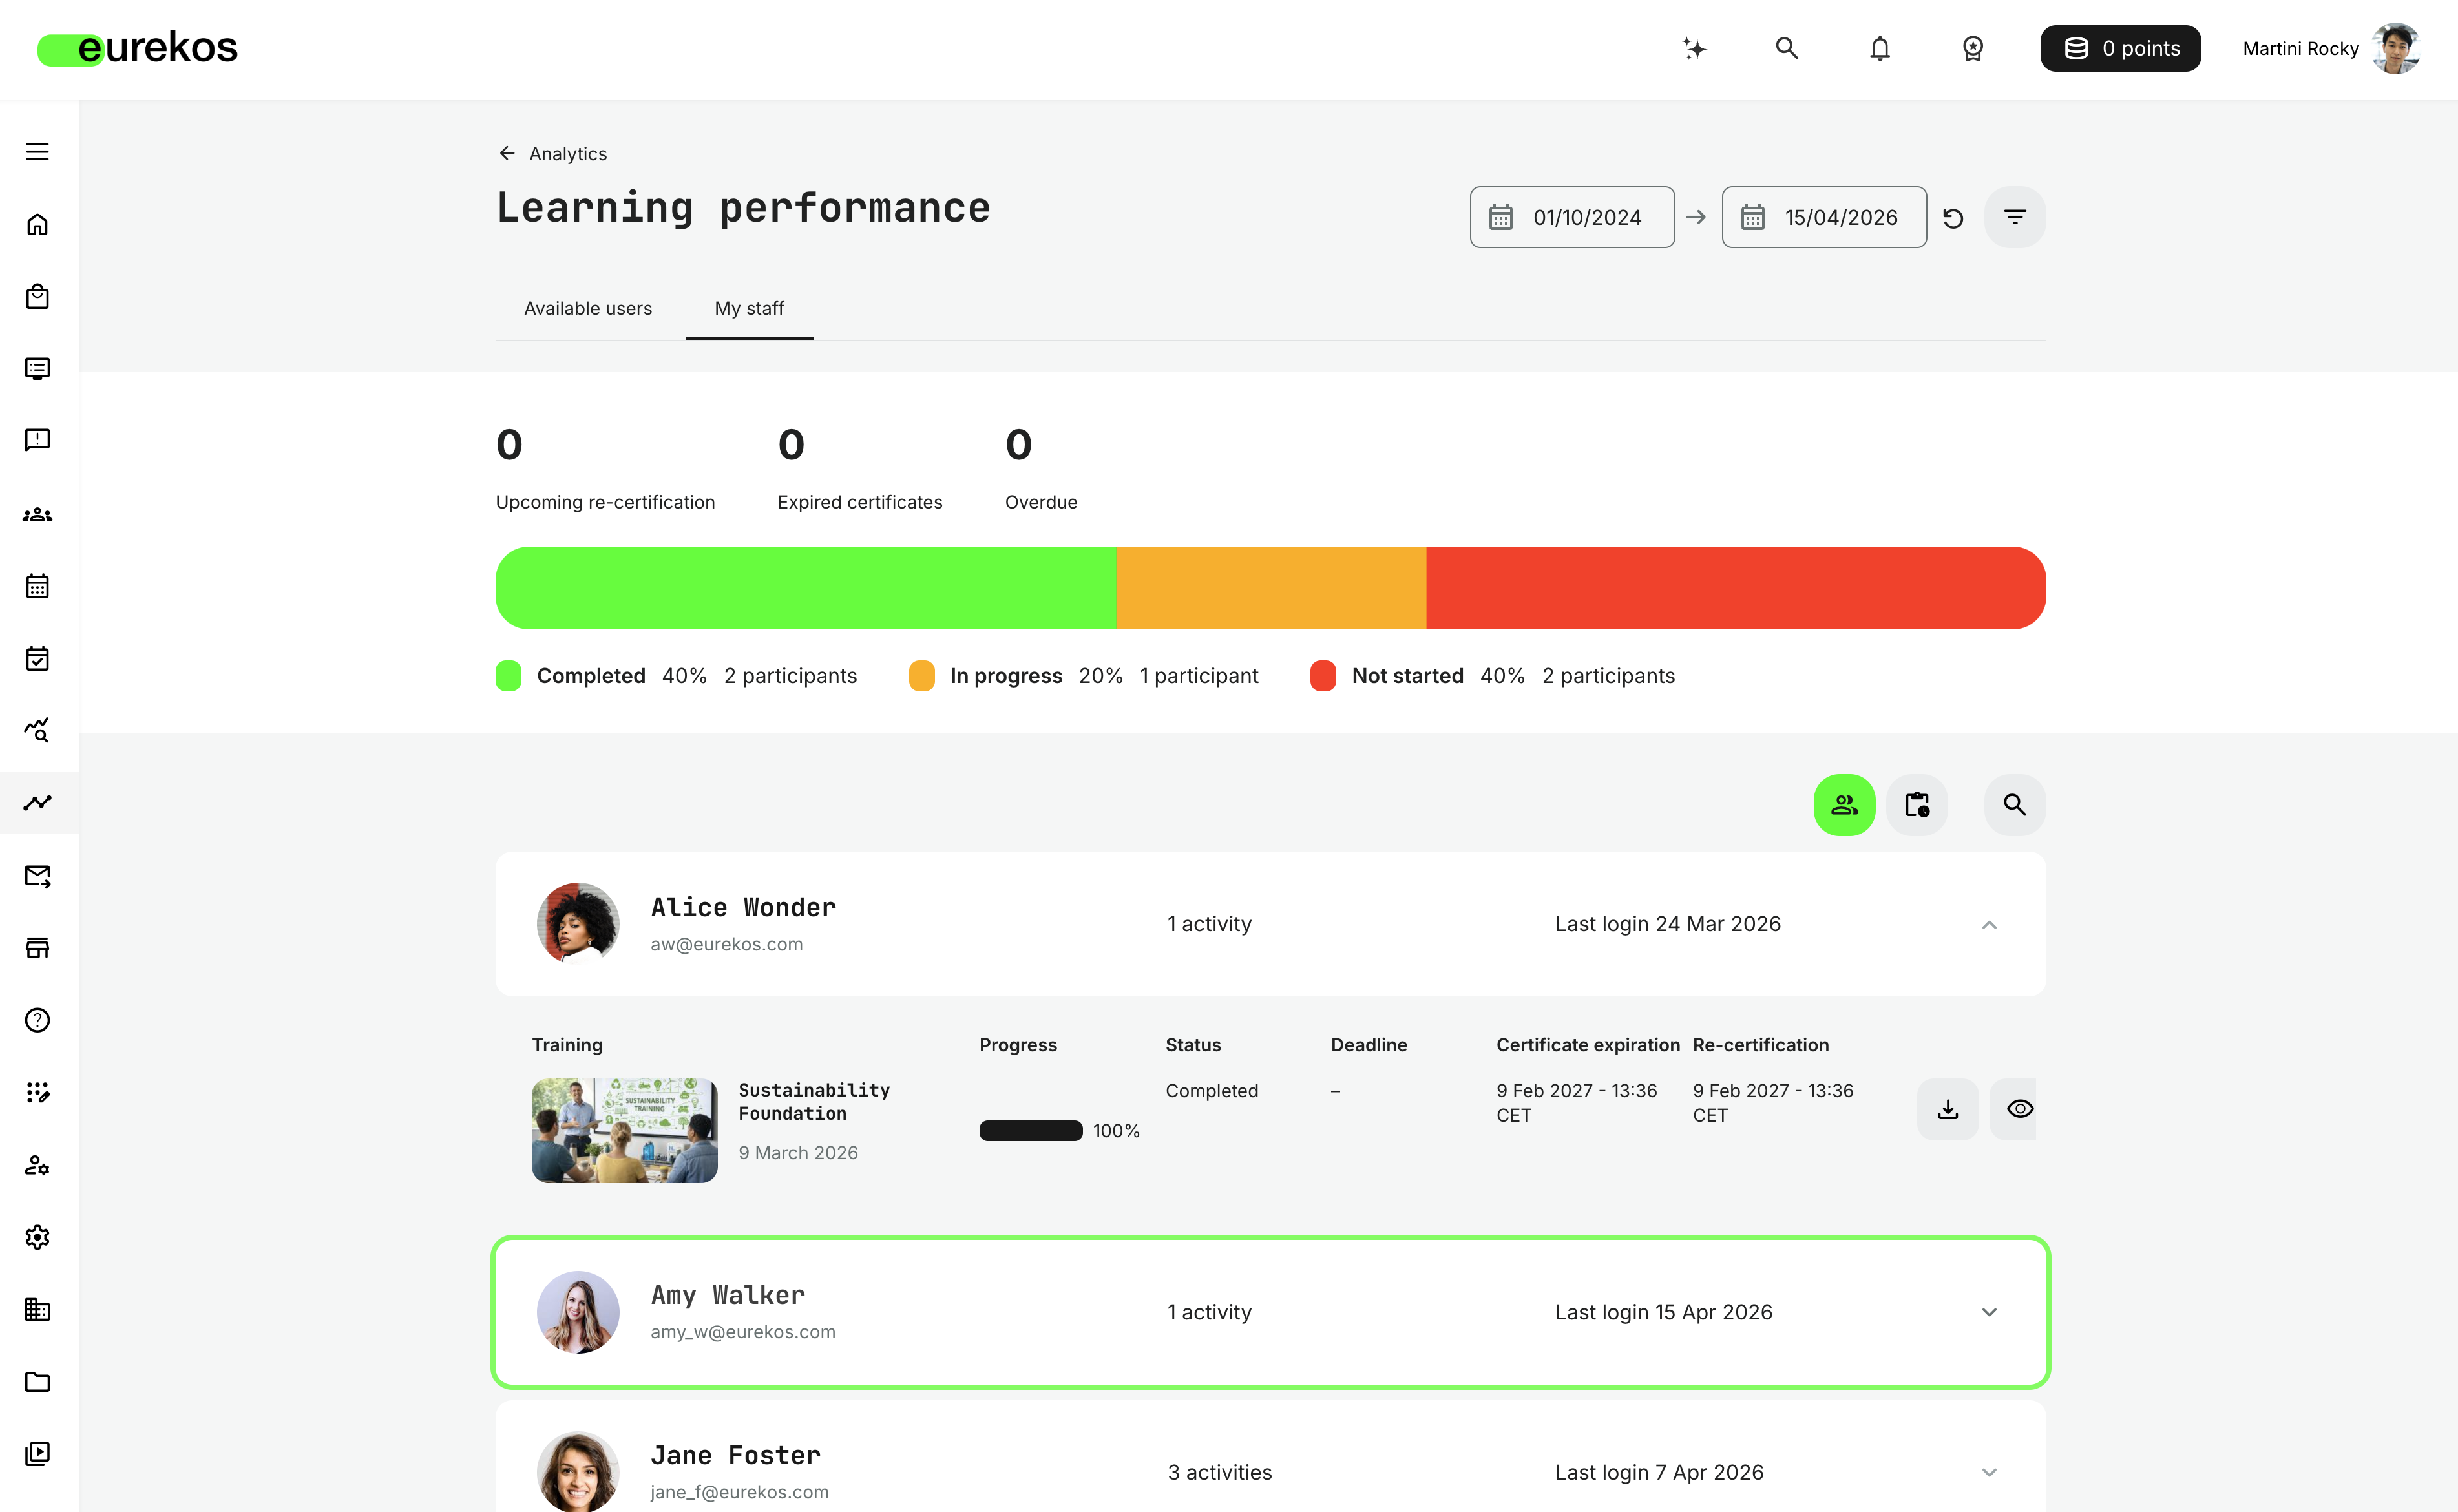
Task: Click Alice Wonder's avatar
Action: (578, 924)
